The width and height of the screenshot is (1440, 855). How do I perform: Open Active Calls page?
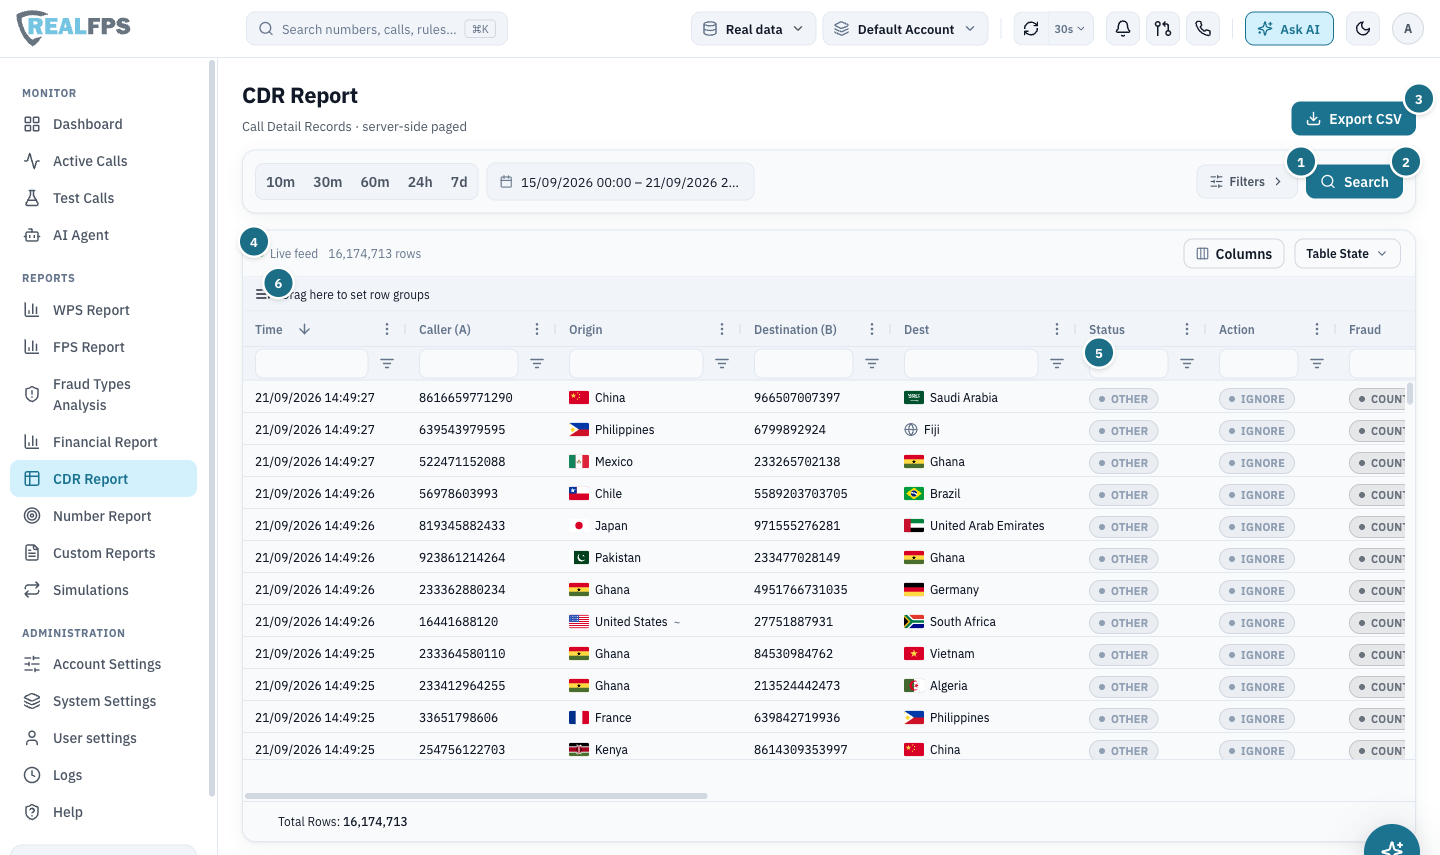[x=103, y=161]
